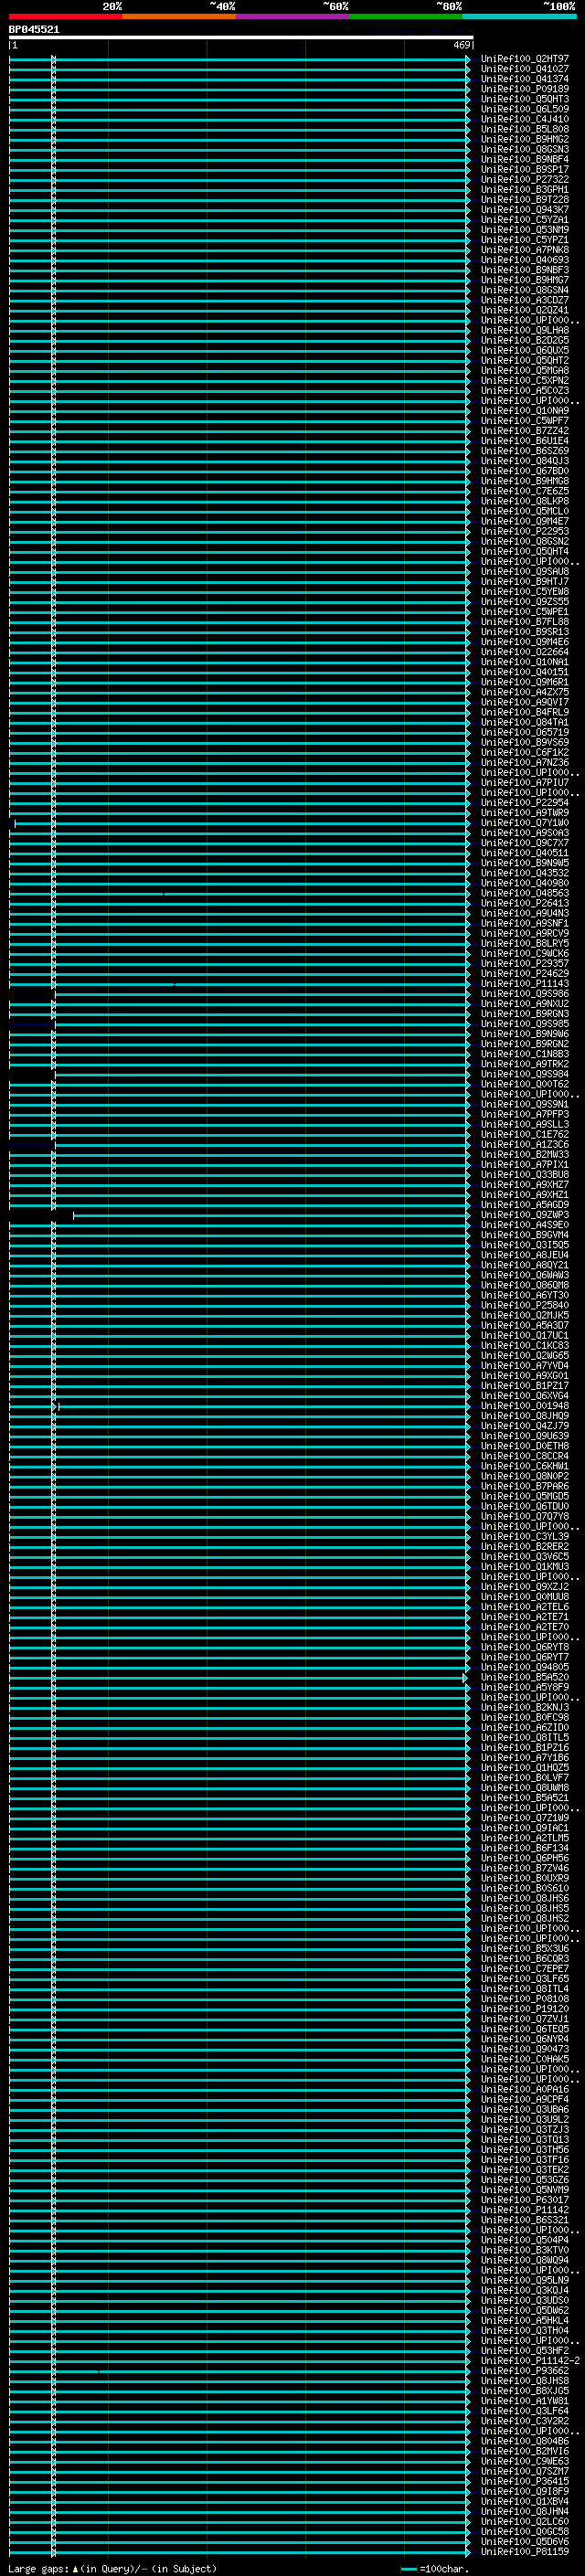The width and height of the screenshot is (585, 2576).
Task: Click the =100char. scale legend
Action: pyautogui.click(x=435, y=2568)
